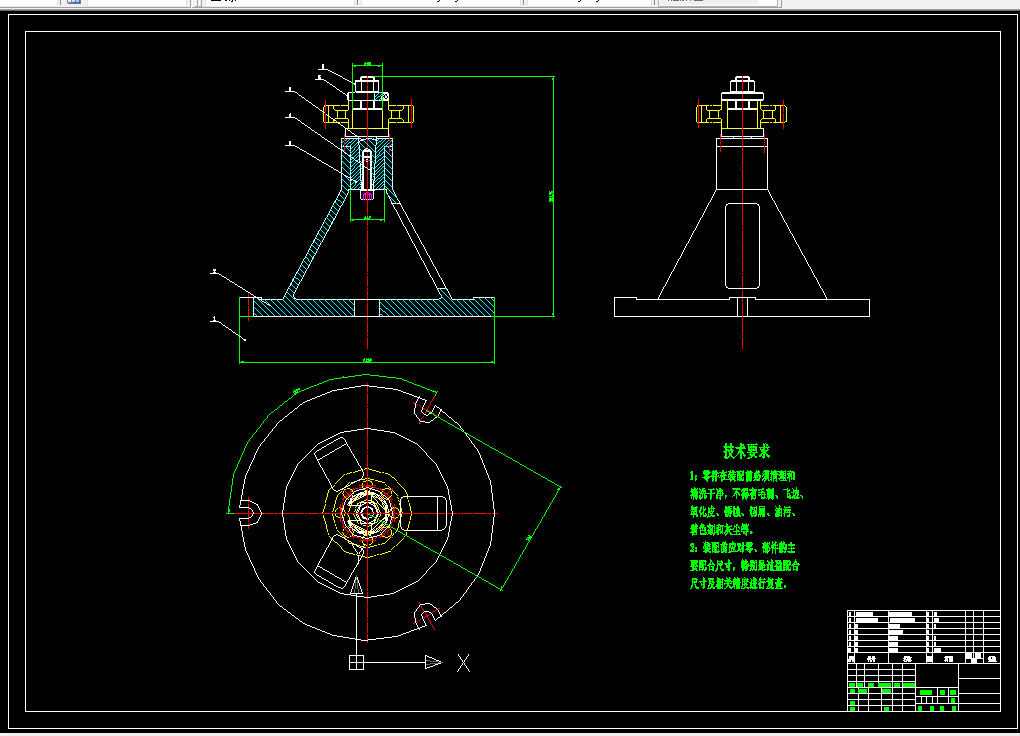Select the note line '尺寸及相关精度进行复查.'
1020x736 pixels.
[x=738, y=584]
